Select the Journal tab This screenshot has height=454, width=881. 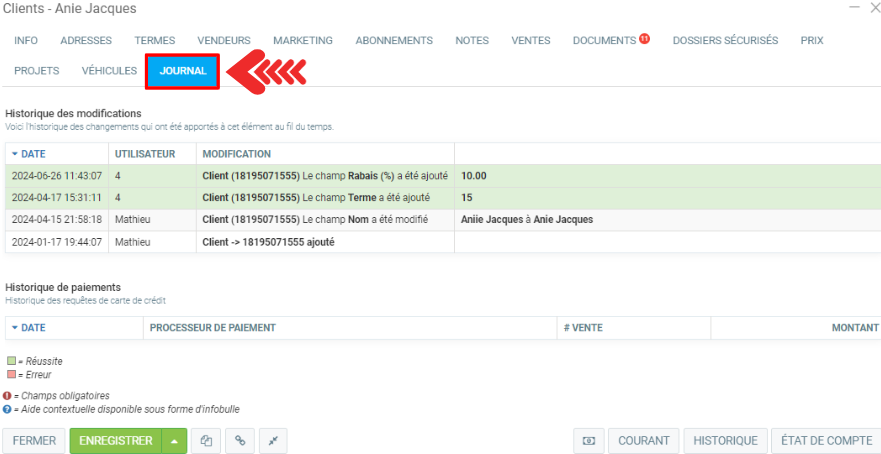click(x=183, y=71)
